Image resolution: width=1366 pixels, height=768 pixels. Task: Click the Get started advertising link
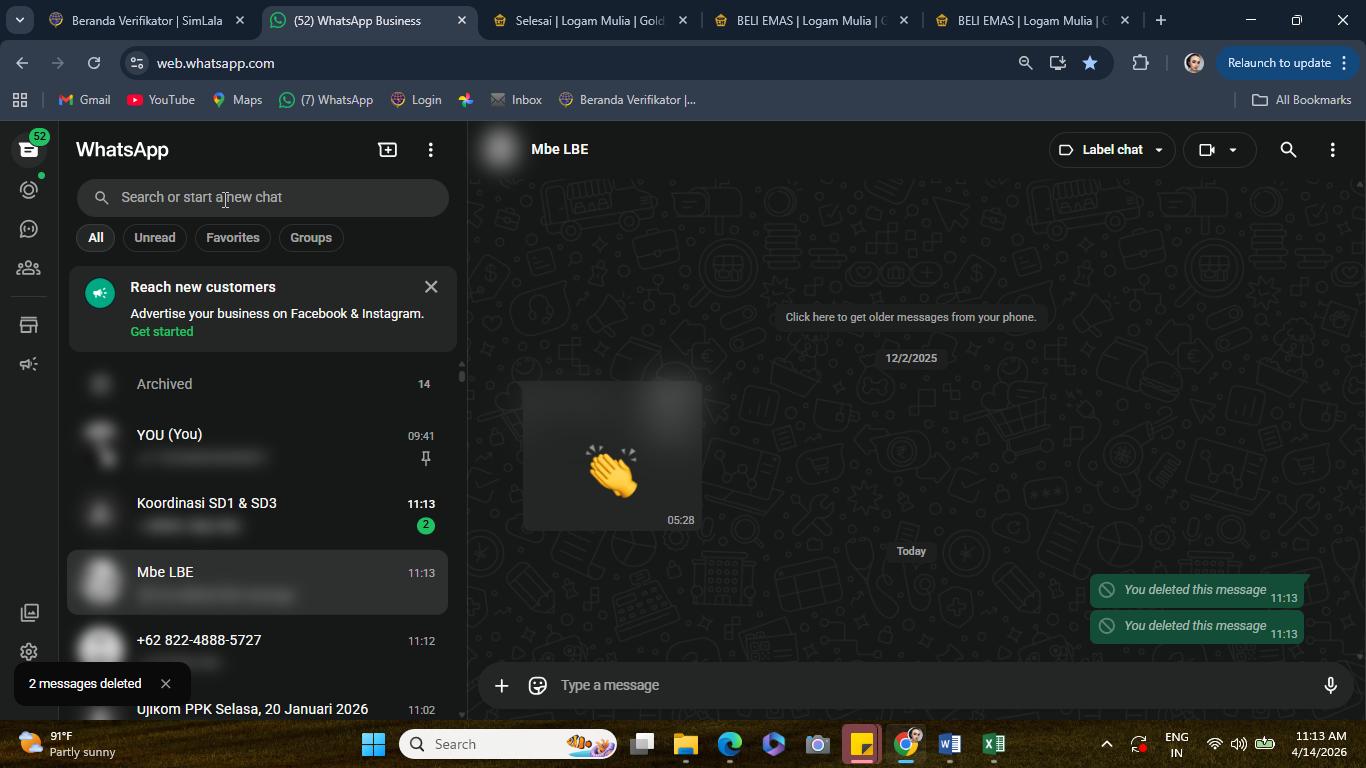tap(162, 332)
